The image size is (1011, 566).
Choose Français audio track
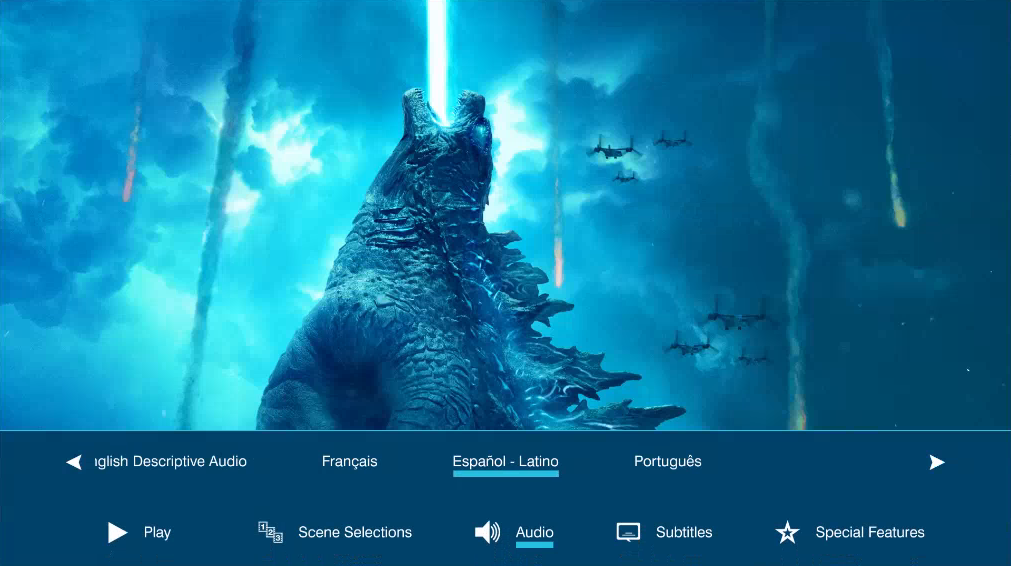349,462
